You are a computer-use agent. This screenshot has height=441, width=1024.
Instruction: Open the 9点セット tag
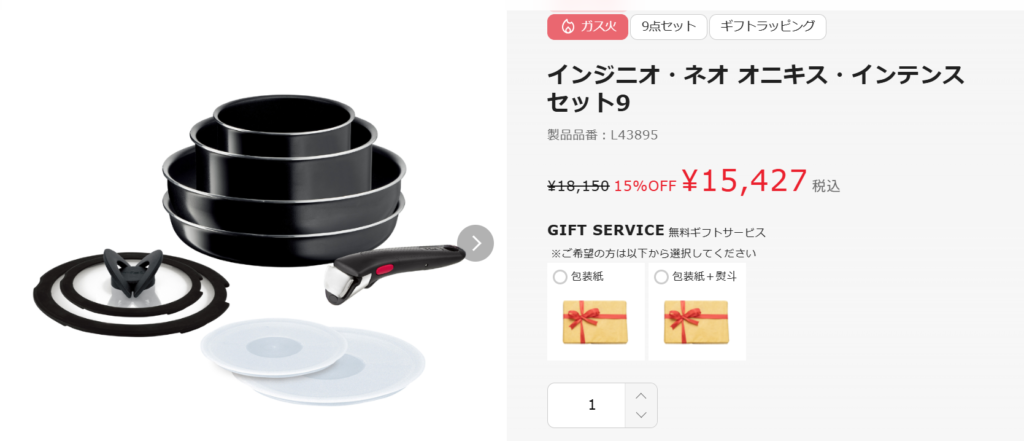coord(668,27)
